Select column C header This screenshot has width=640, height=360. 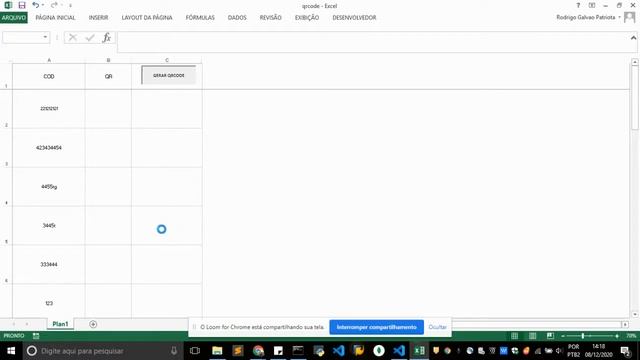point(167,60)
